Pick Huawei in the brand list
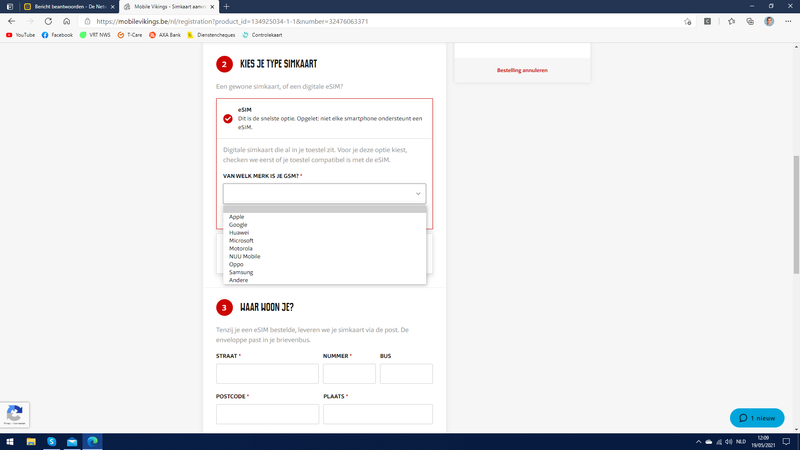The image size is (800, 450). point(238,233)
